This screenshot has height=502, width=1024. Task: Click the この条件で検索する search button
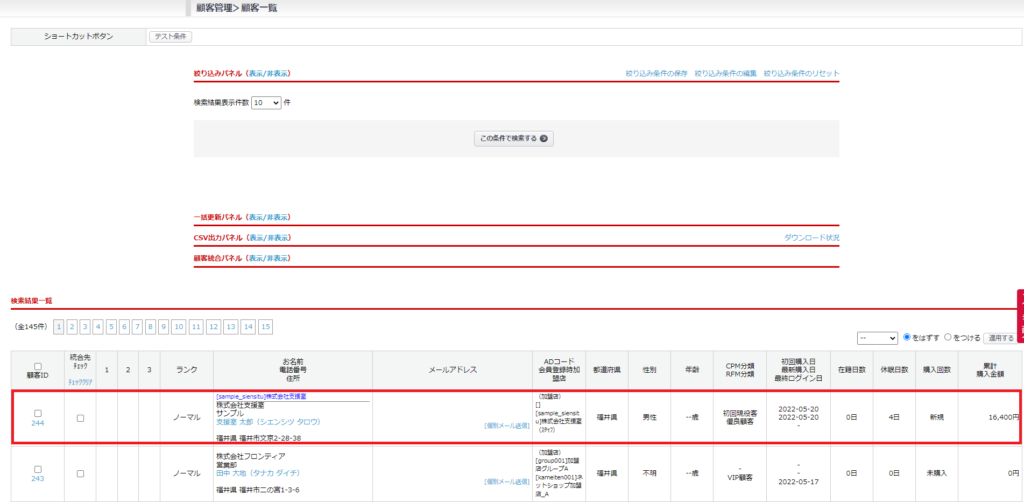click(x=514, y=139)
